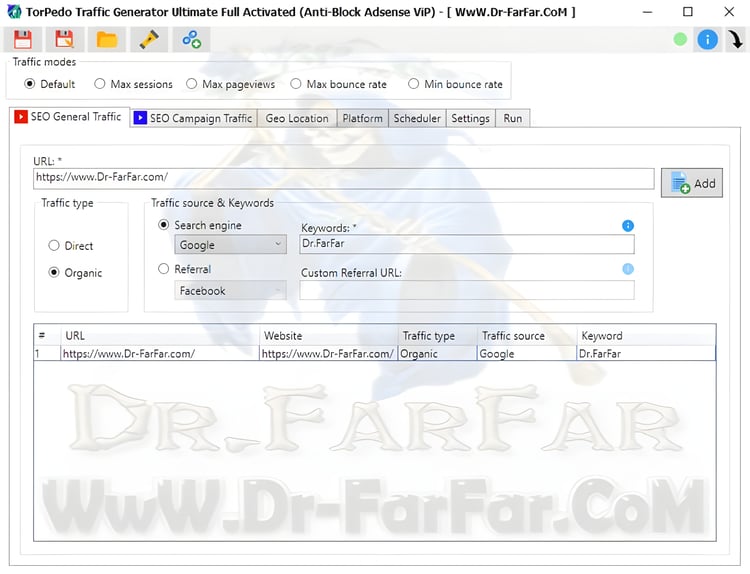Switch to SEO General Traffic tab
This screenshot has height=574, width=750.
click(x=69, y=117)
